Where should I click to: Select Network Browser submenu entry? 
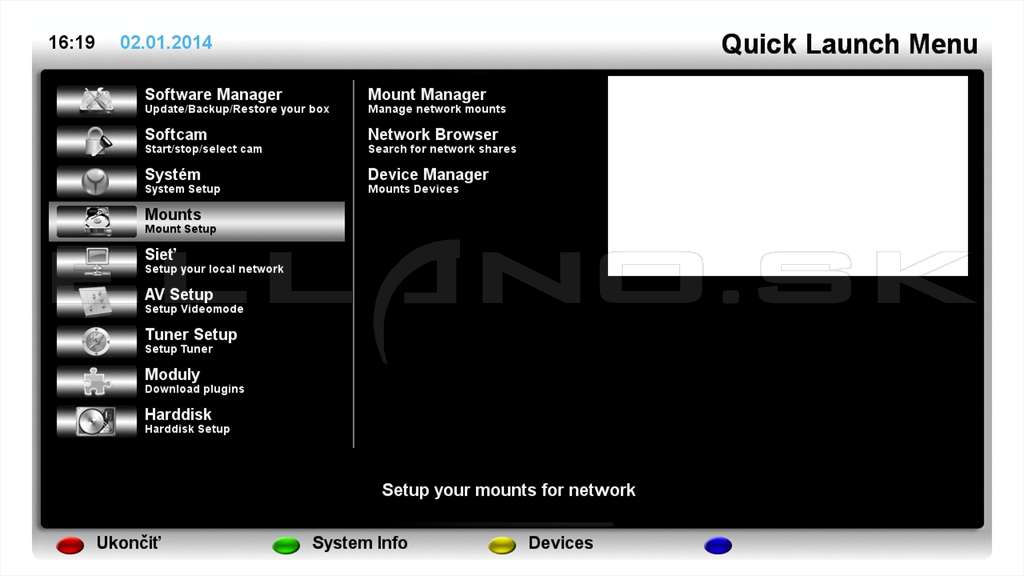(441, 141)
